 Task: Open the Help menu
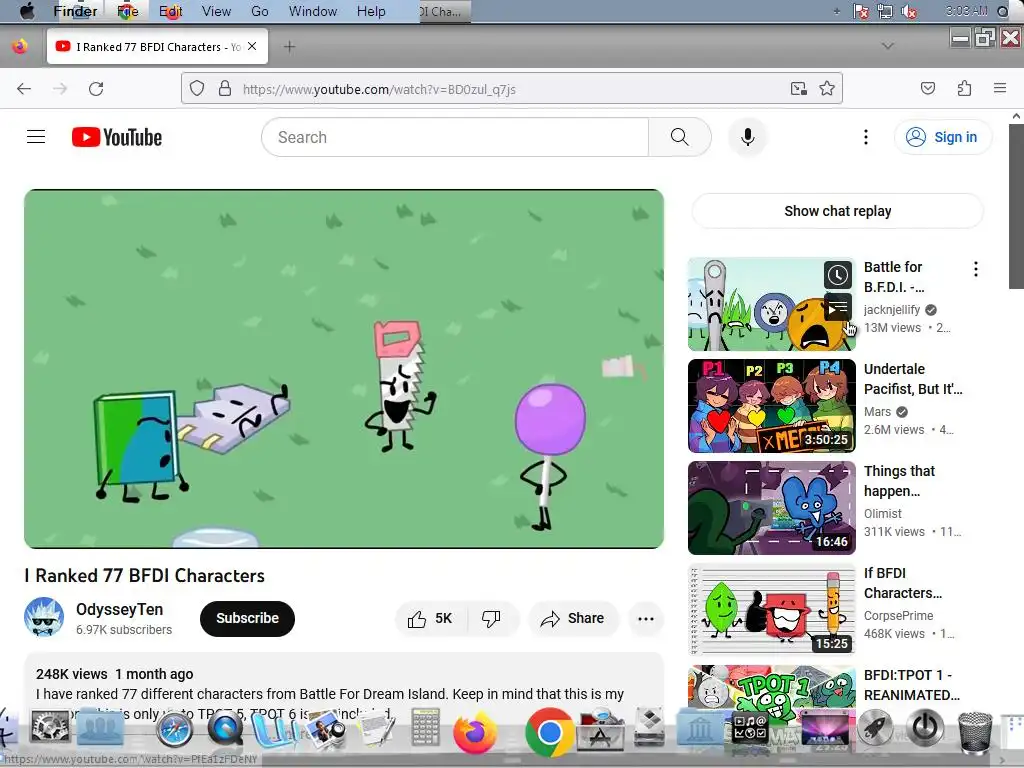pyautogui.click(x=371, y=11)
